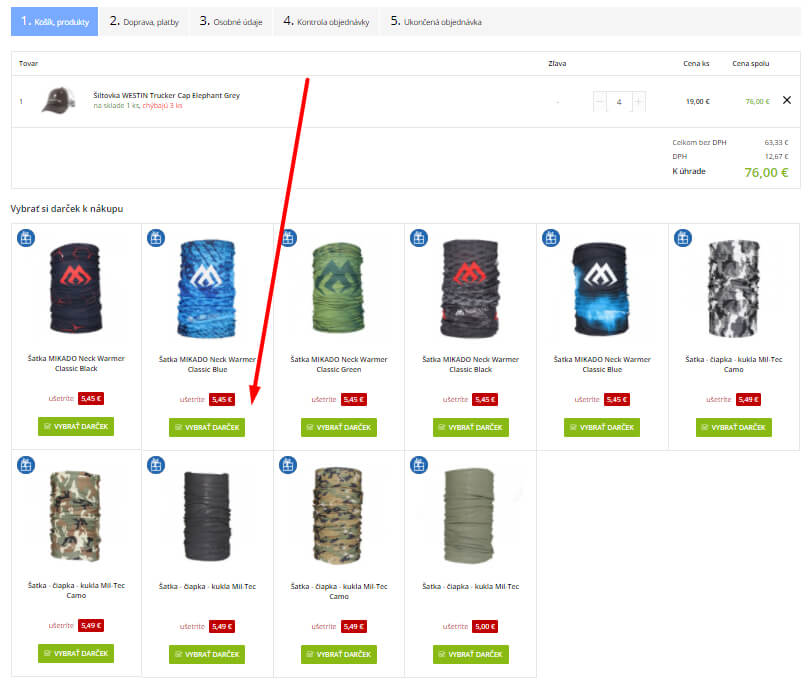Remove WESTIN Trucker Cap from cart
810x685 pixels.
pyautogui.click(x=787, y=100)
